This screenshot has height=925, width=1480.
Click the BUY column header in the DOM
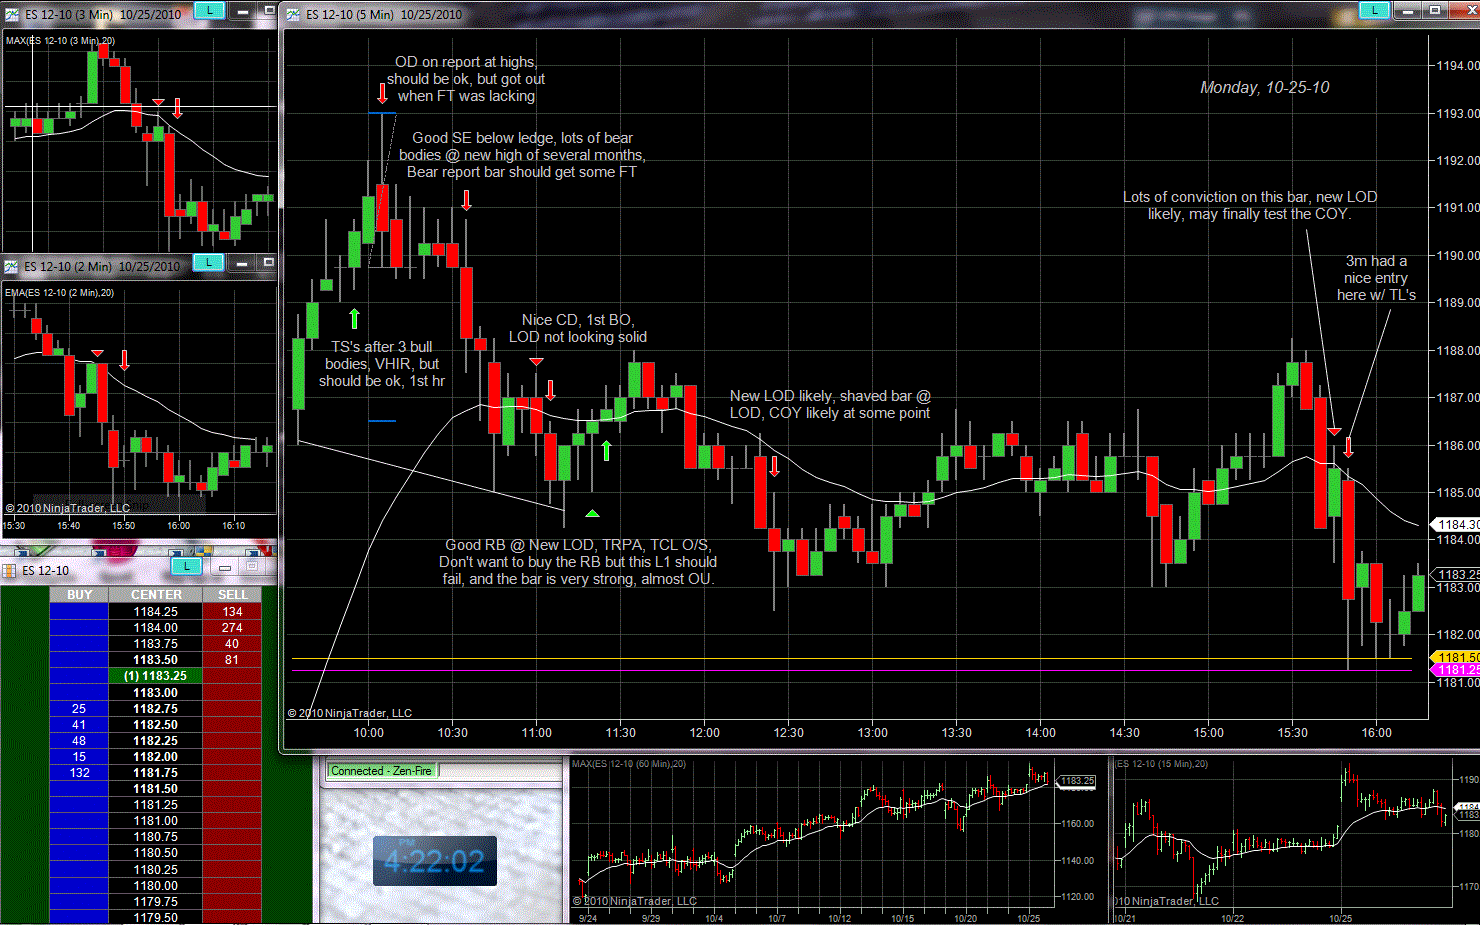(79, 595)
